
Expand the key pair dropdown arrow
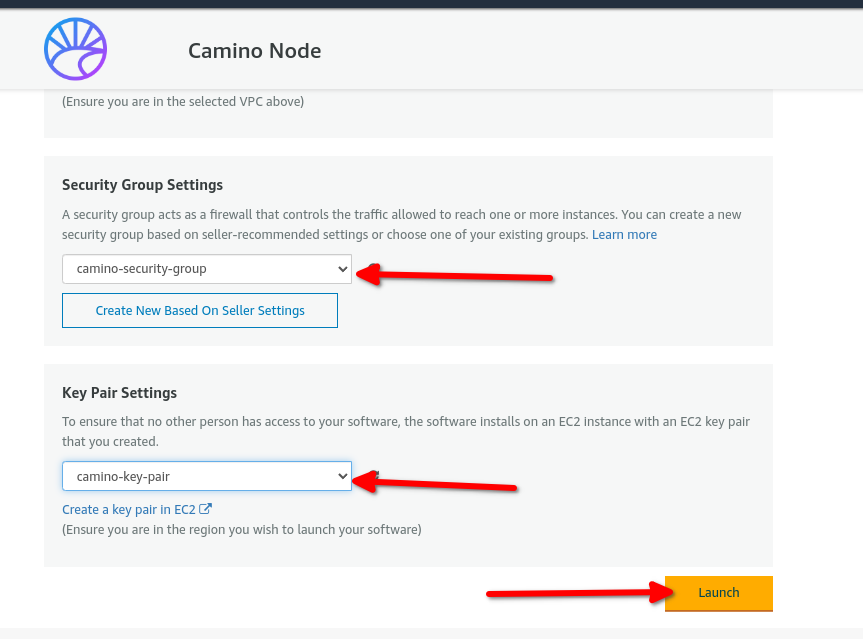coord(342,477)
